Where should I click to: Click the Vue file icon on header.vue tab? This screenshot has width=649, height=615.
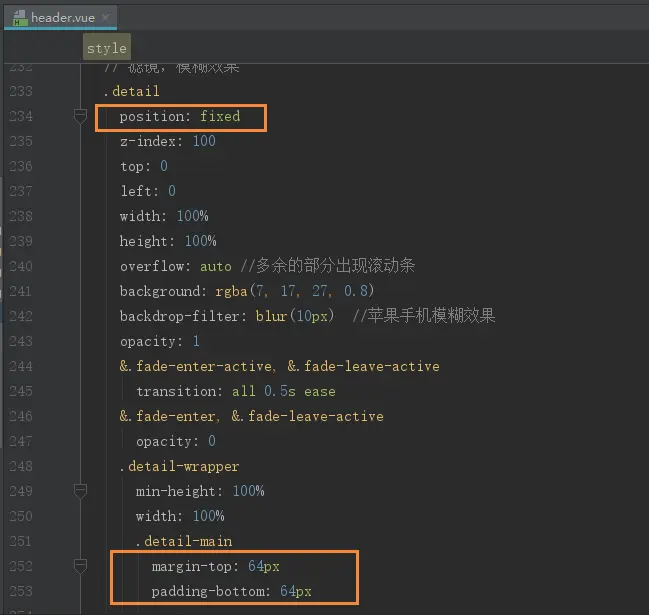(20, 18)
